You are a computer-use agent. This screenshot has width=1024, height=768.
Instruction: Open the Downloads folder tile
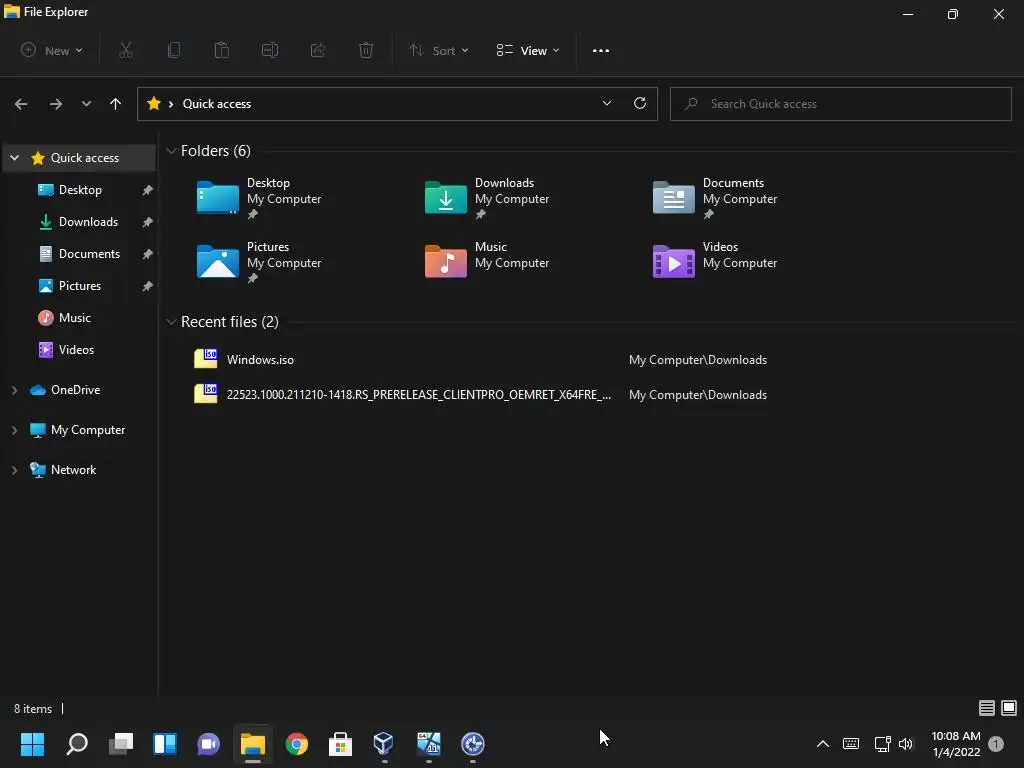487,198
